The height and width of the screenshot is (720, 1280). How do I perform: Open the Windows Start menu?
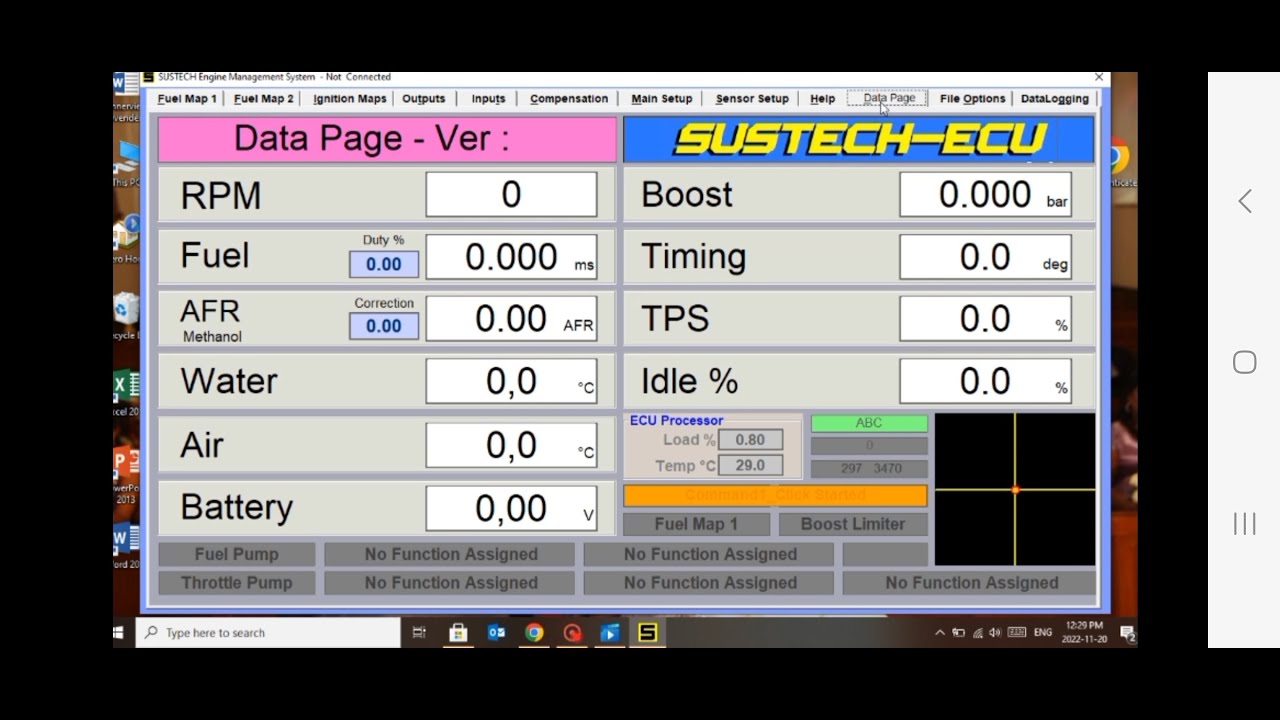pos(119,633)
